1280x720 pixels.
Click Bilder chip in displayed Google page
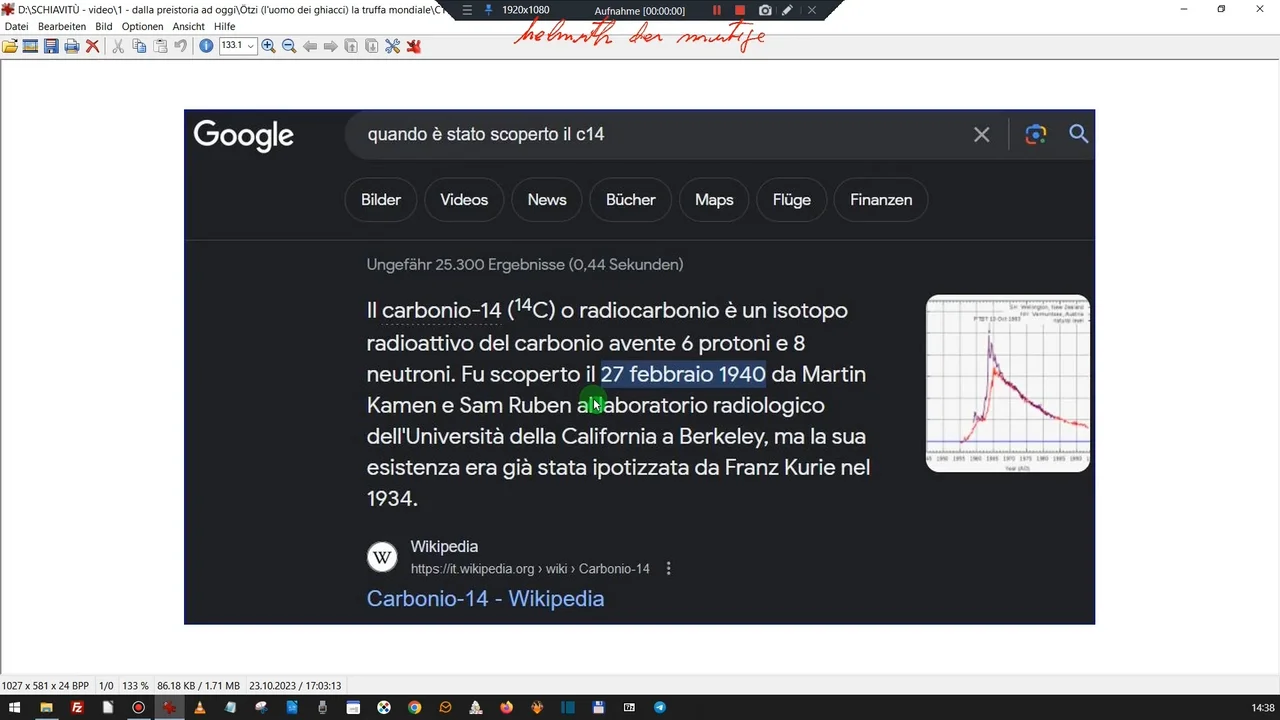(381, 200)
